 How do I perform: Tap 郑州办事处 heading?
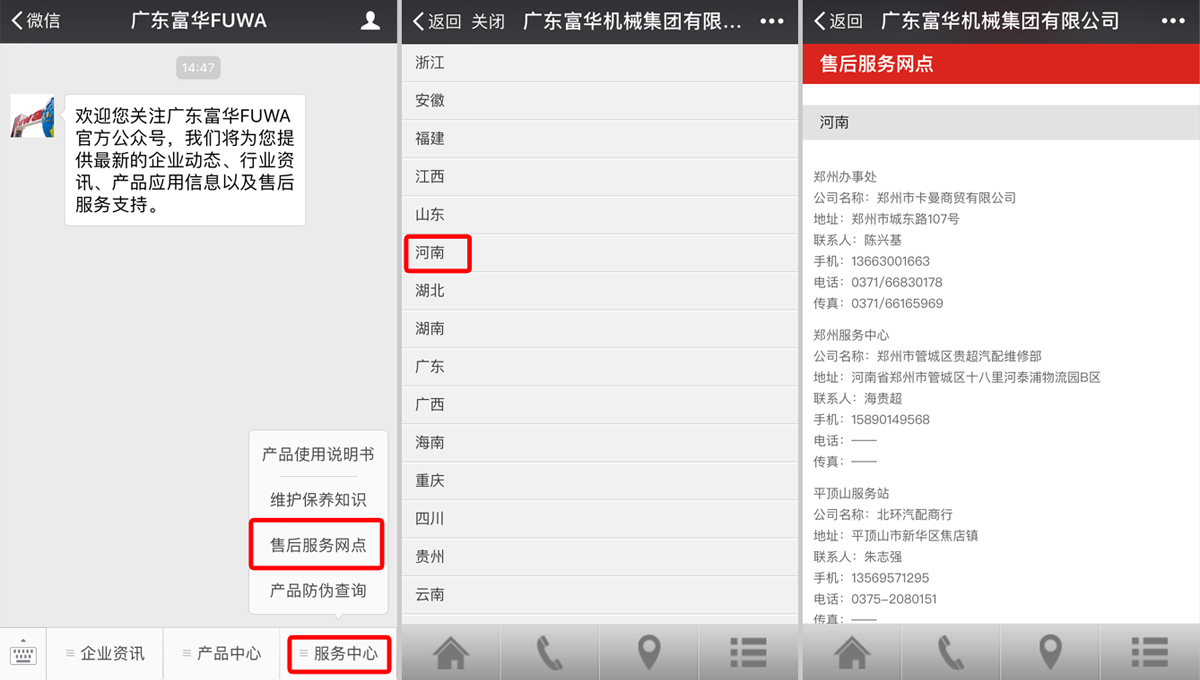(x=845, y=177)
